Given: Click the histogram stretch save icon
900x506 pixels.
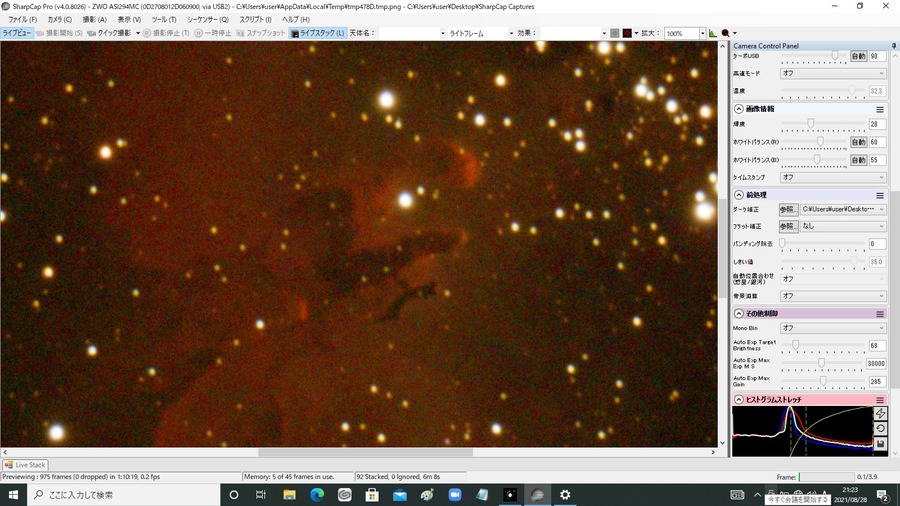Looking at the screenshot, I should [880, 443].
